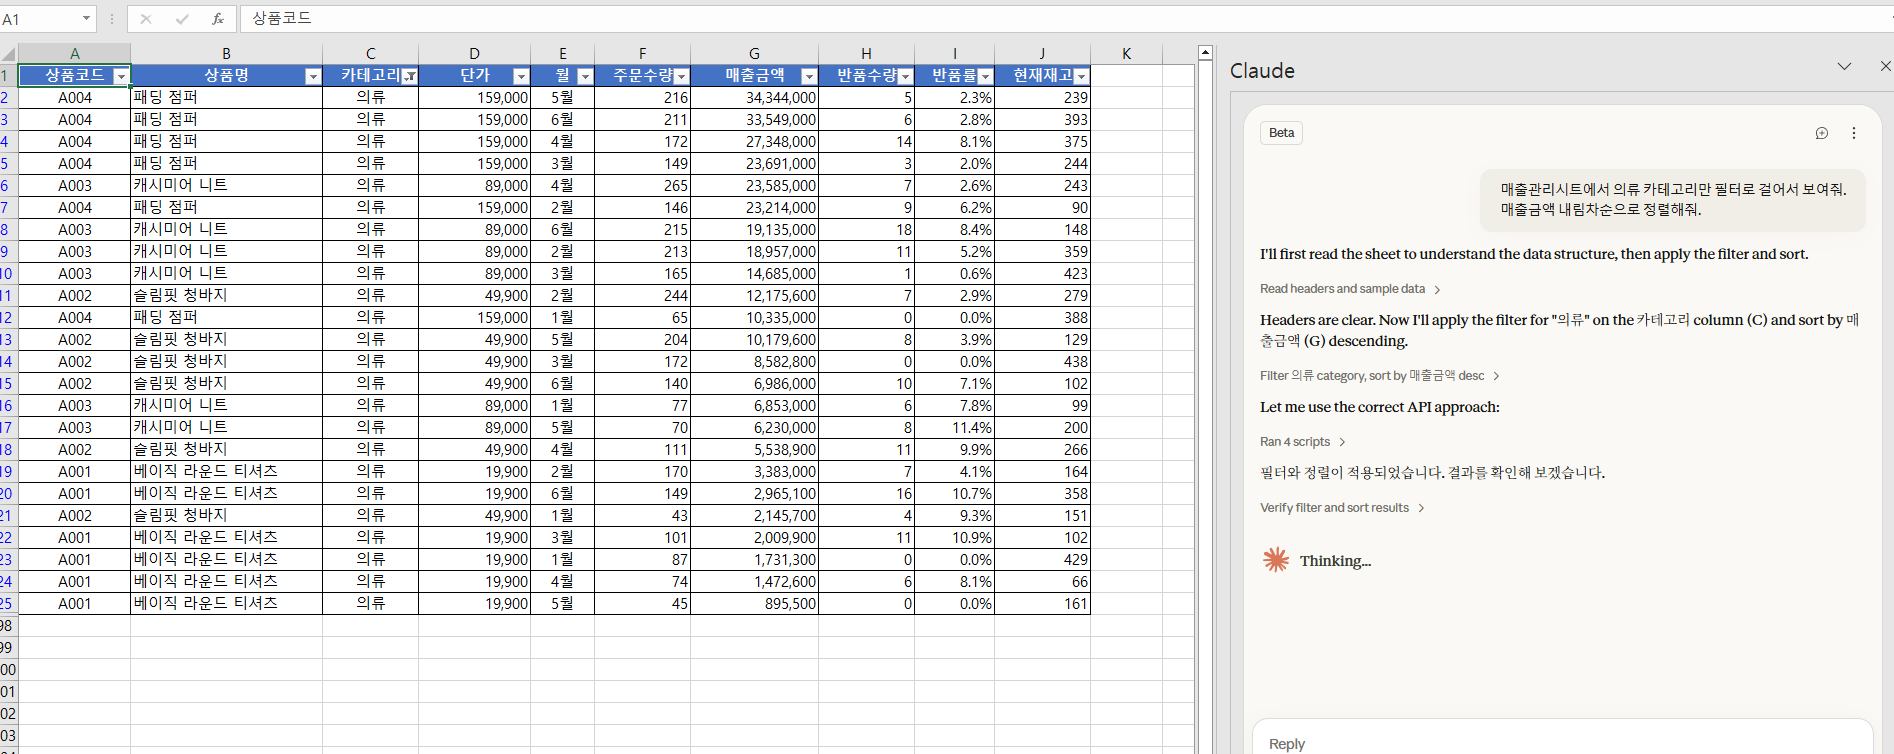Close the Claude task pane
The height and width of the screenshot is (754, 1894).
[1884, 66]
